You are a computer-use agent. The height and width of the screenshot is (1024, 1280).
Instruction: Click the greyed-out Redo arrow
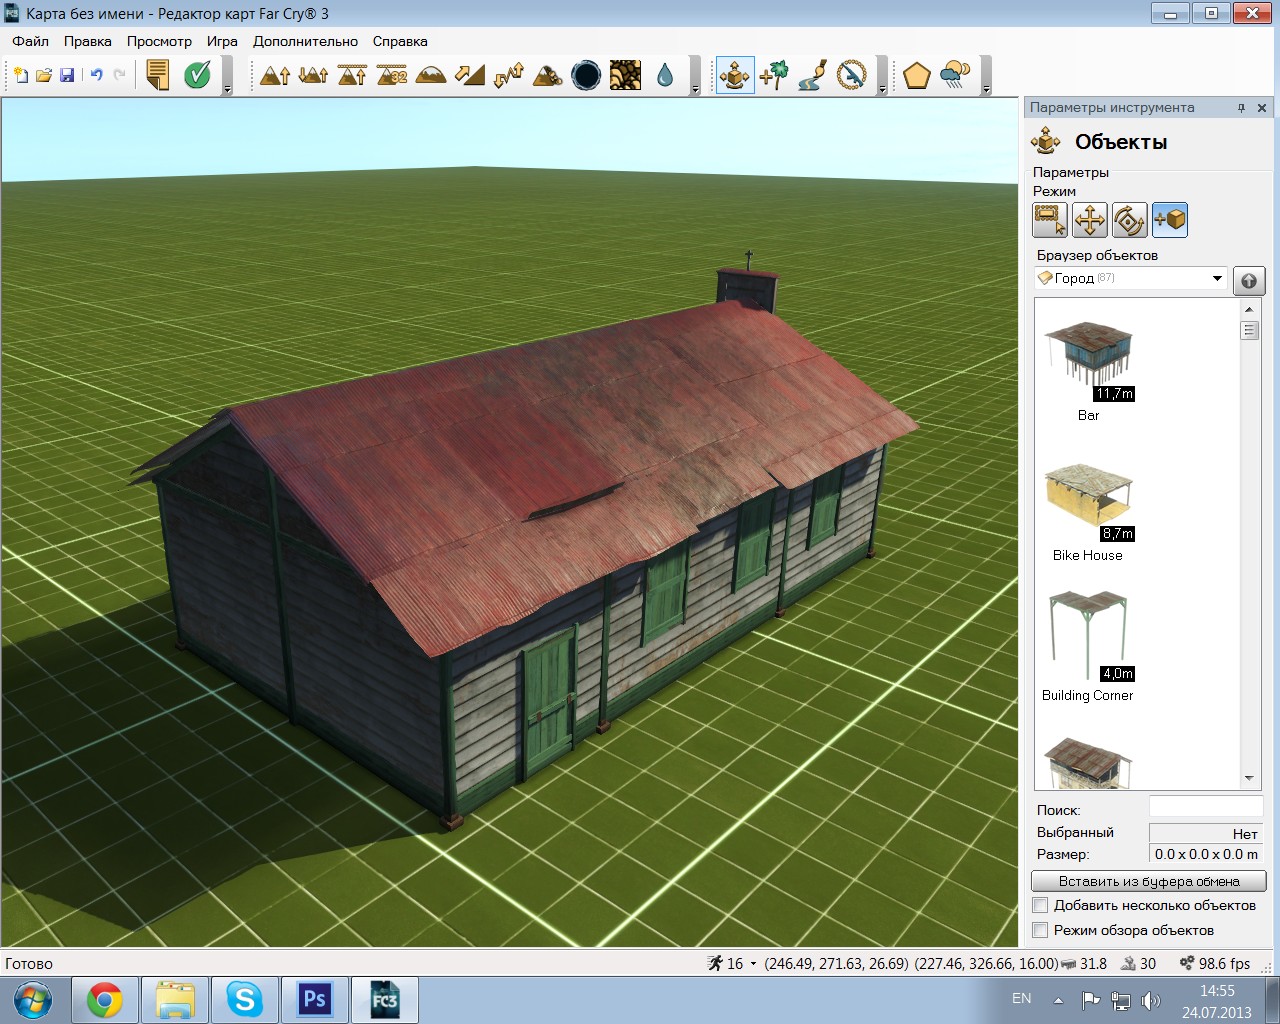pos(120,75)
